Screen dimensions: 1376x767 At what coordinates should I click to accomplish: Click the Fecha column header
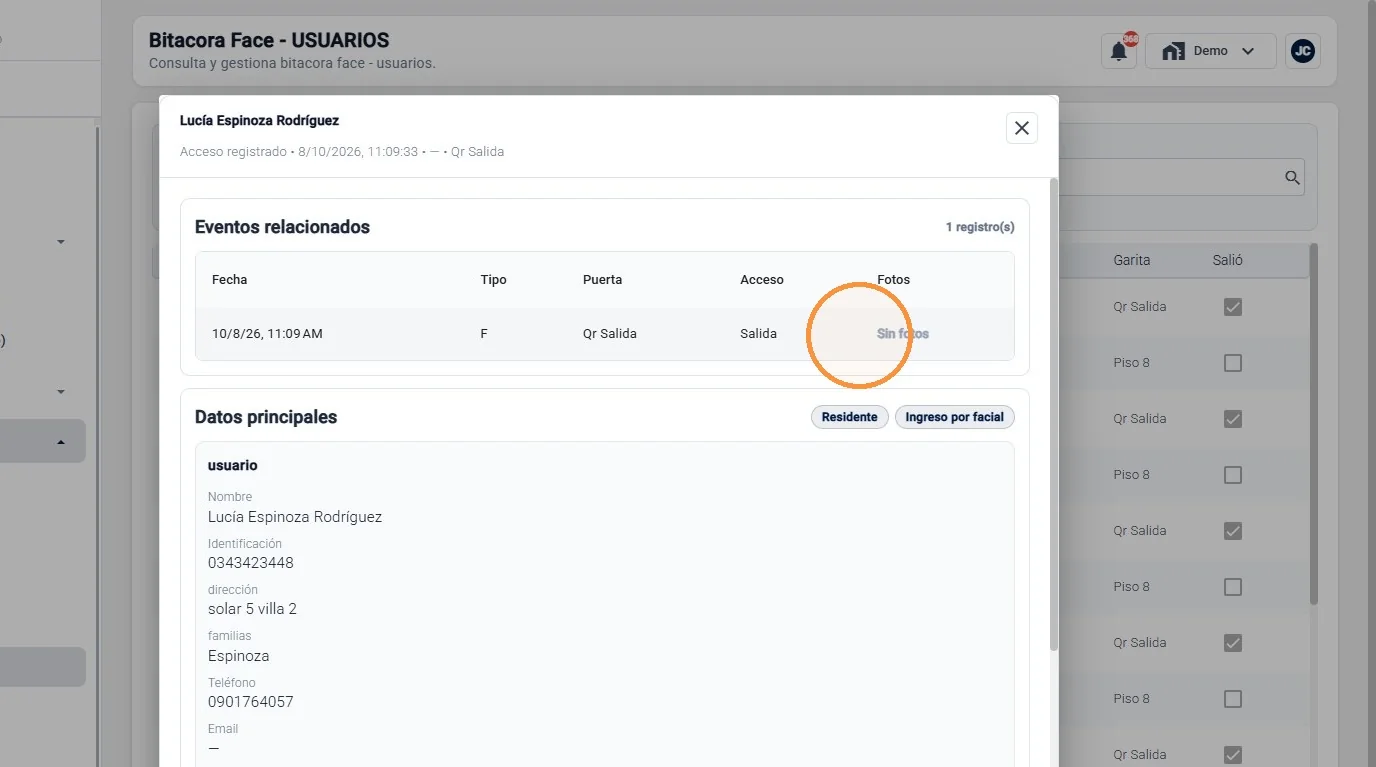(229, 280)
